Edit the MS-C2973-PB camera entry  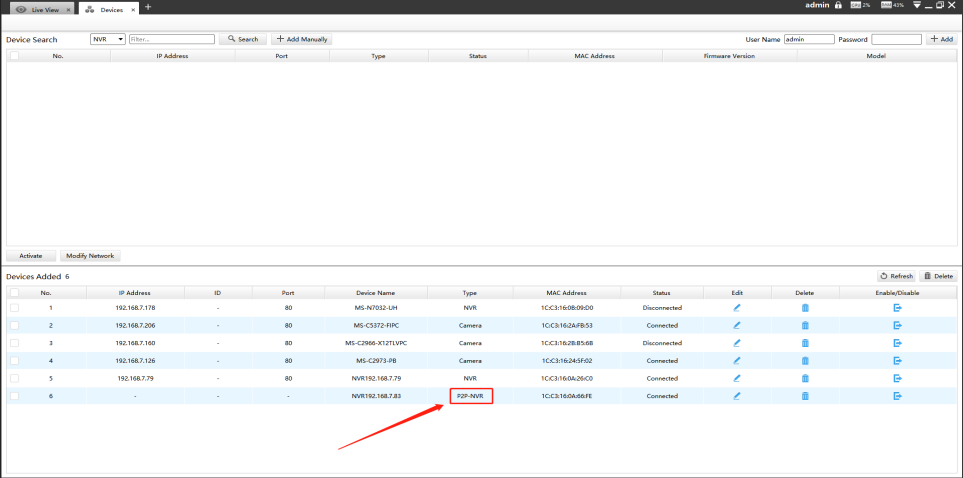737,361
